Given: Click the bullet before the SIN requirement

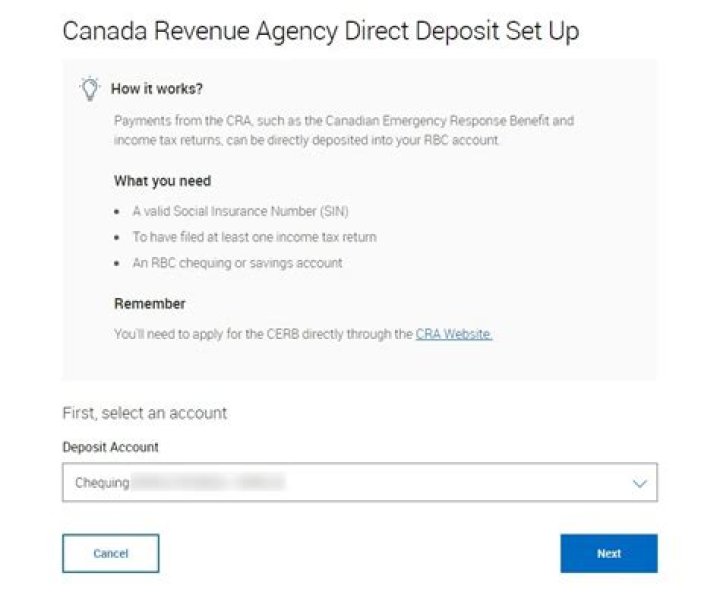Looking at the screenshot, I should tap(117, 212).
